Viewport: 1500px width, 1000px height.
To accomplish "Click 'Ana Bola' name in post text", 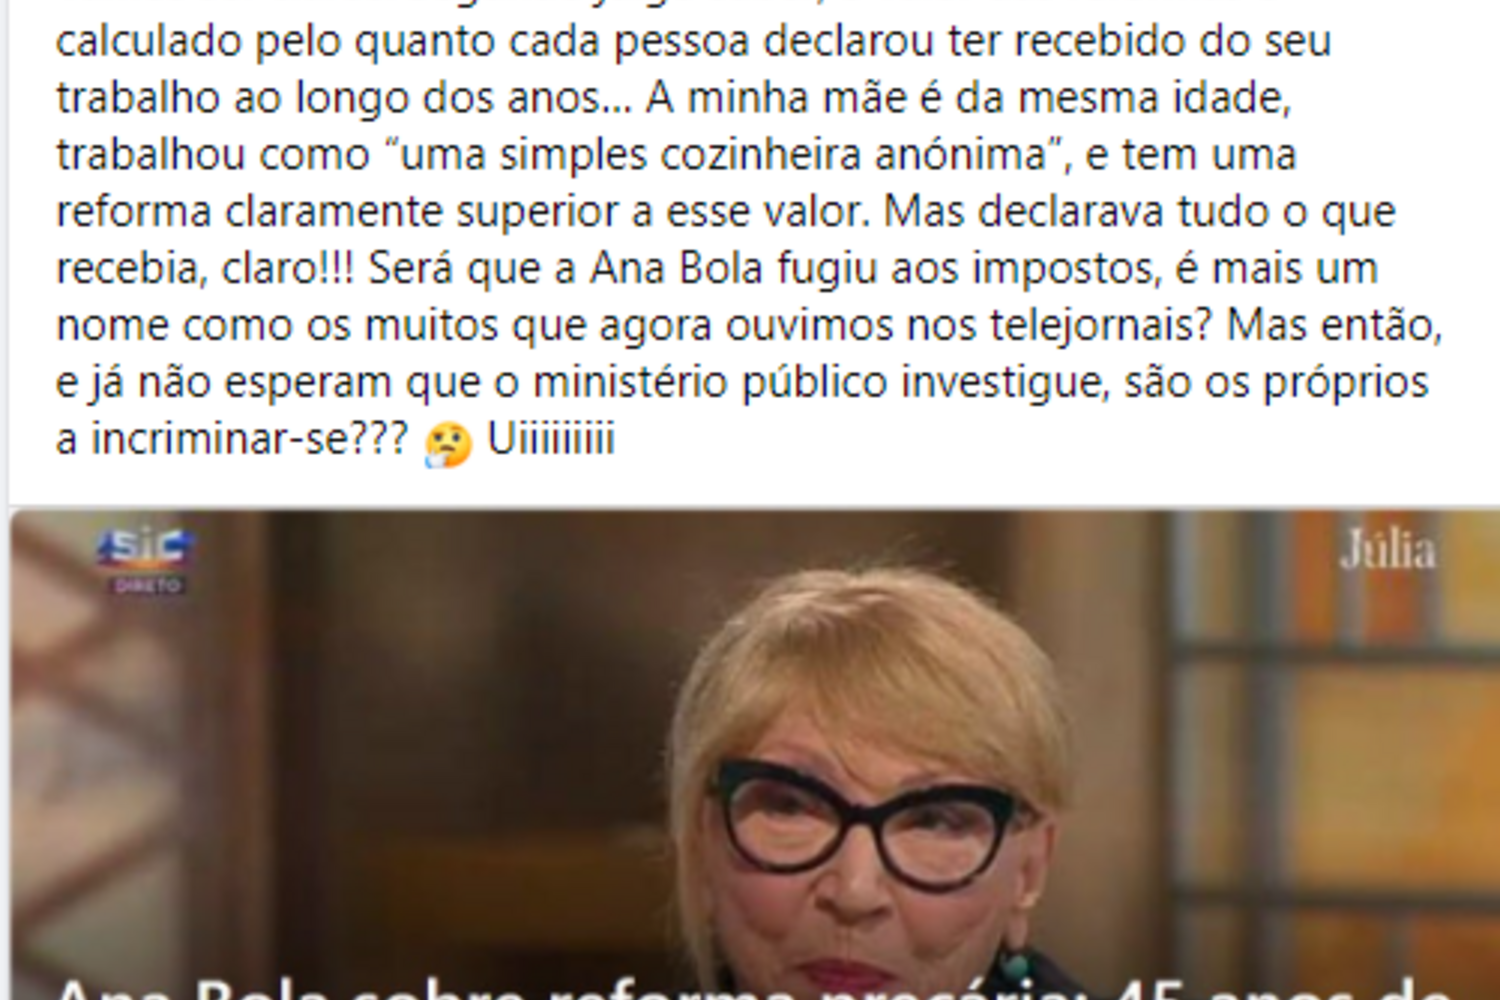I will [676, 269].
